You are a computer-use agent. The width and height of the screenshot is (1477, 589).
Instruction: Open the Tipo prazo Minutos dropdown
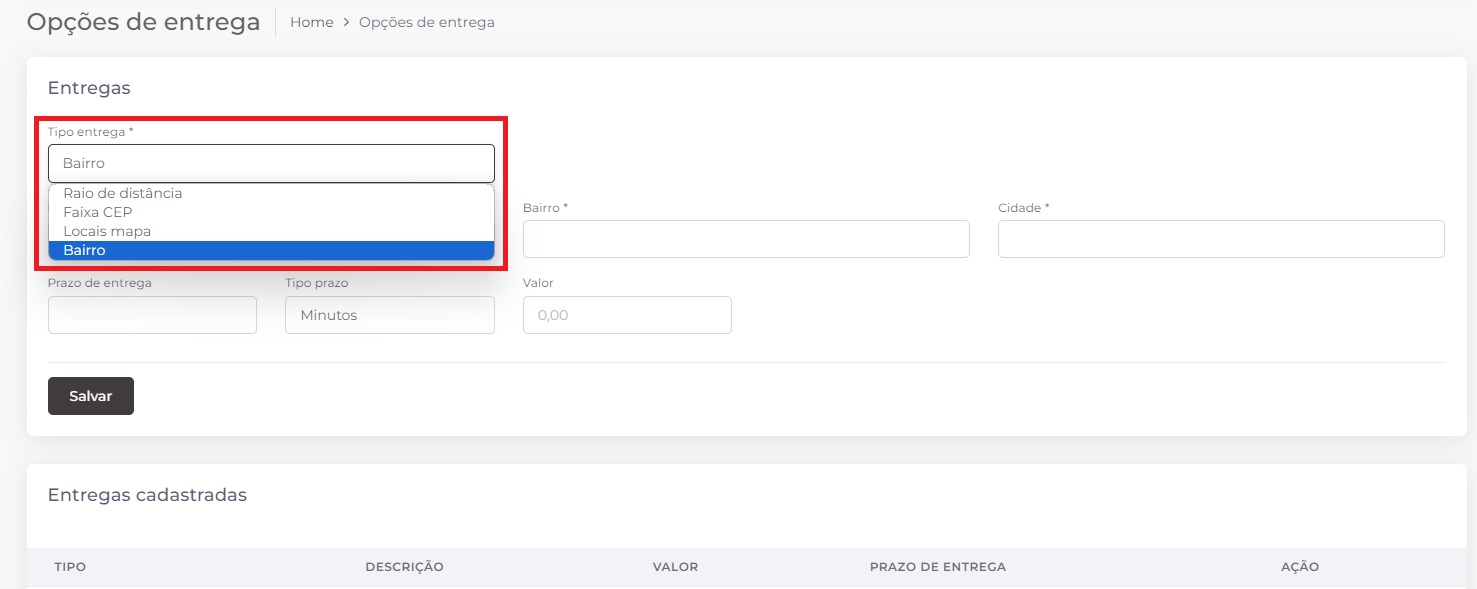(389, 315)
